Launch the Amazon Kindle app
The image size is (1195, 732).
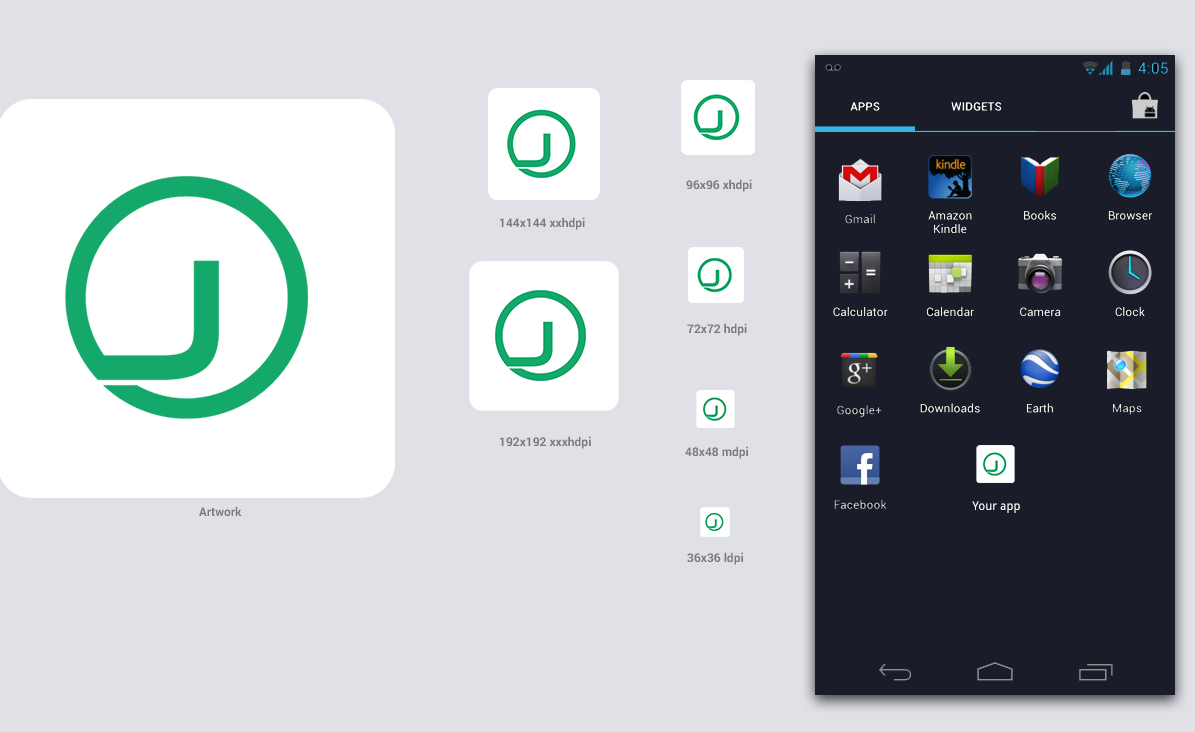pyautogui.click(x=950, y=177)
